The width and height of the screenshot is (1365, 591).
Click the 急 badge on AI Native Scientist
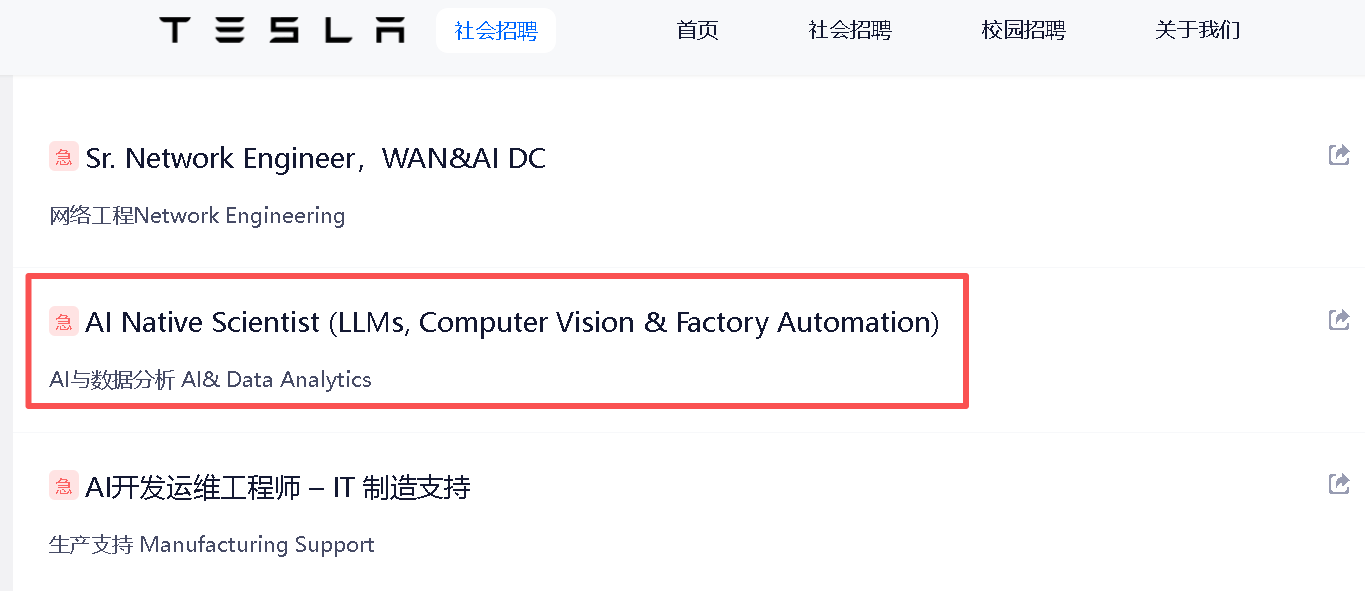point(63,322)
